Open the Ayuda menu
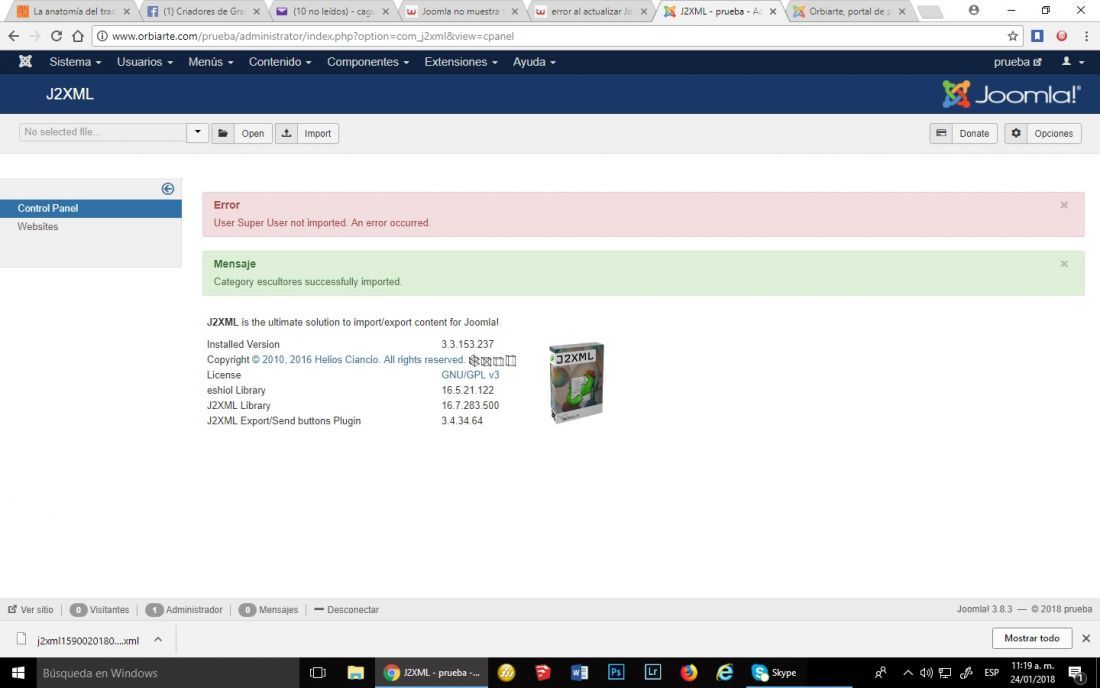1100x688 pixels. click(x=534, y=62)
